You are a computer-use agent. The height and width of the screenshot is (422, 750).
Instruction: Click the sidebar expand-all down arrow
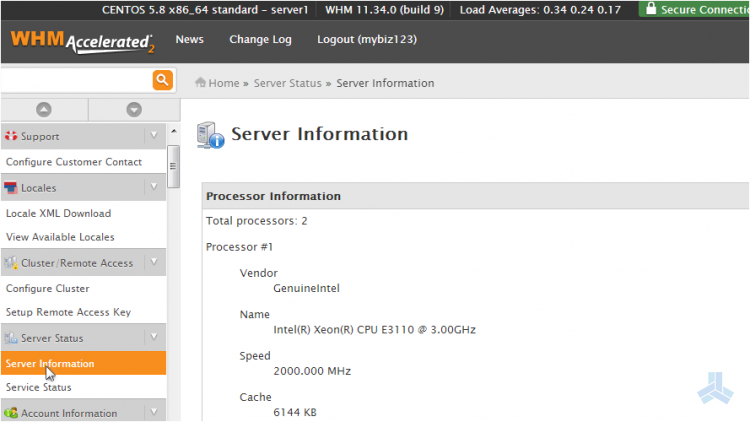tap(134, 110)
